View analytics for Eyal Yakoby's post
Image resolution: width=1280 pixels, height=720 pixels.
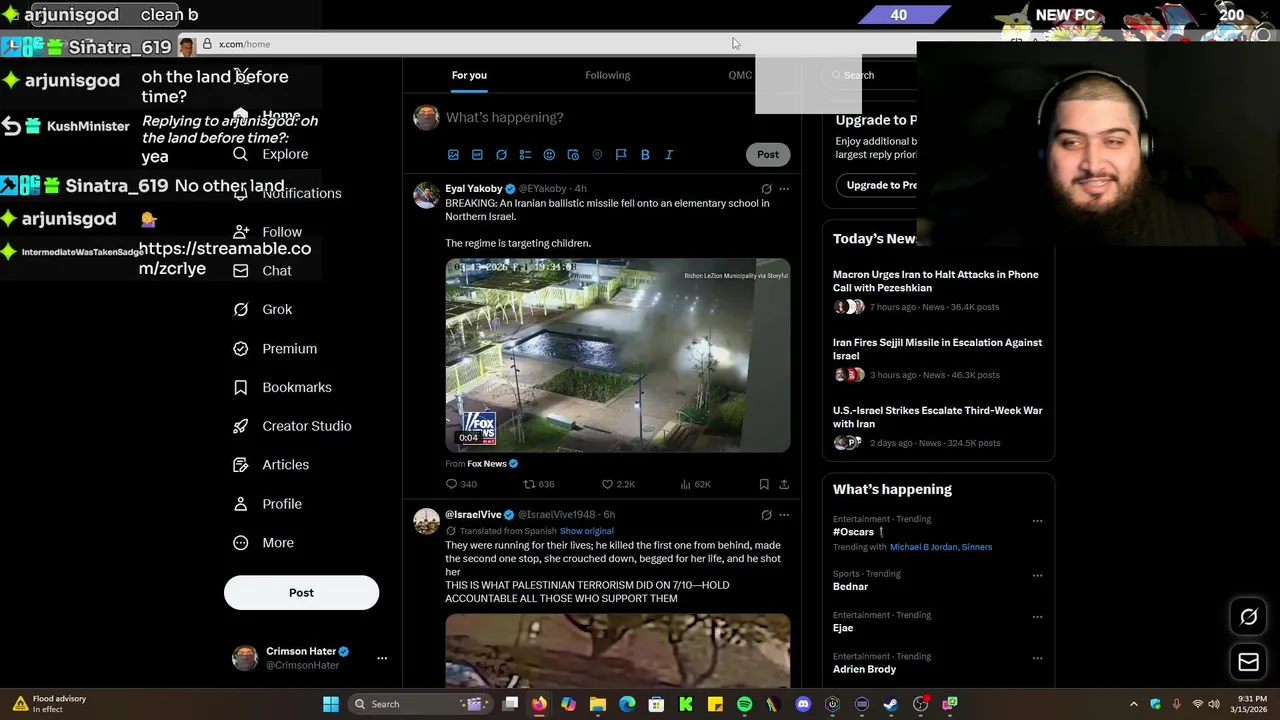(695, 484)
